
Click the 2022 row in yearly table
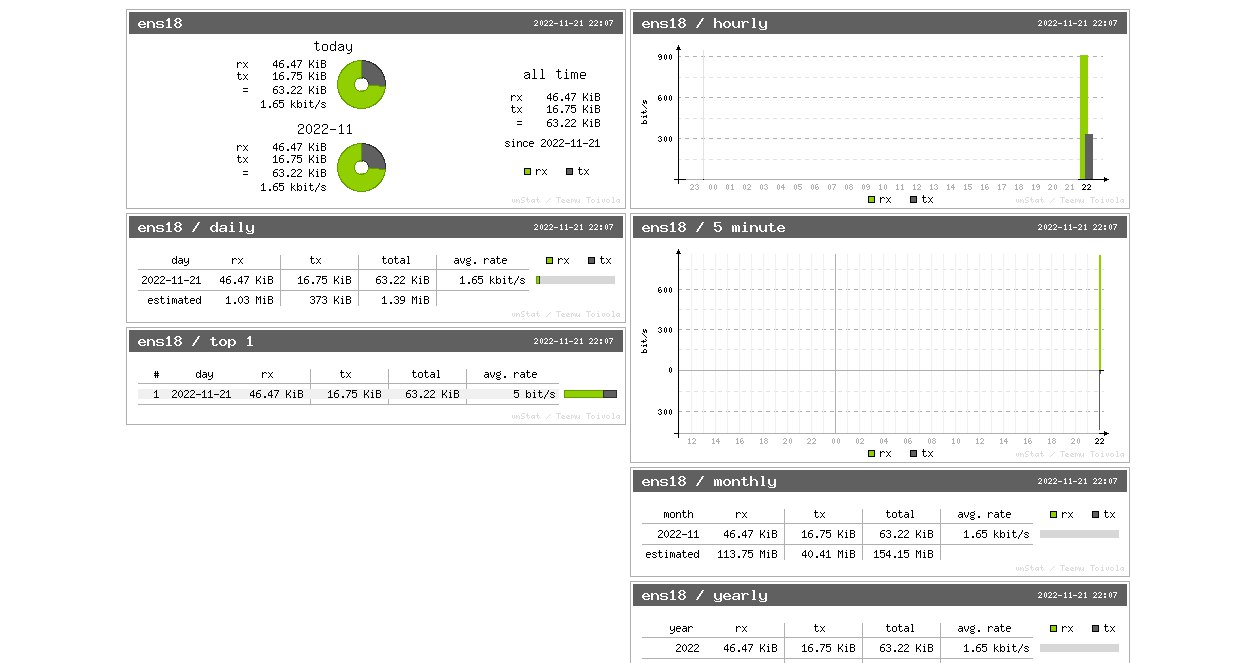click(x=880, y=648)
